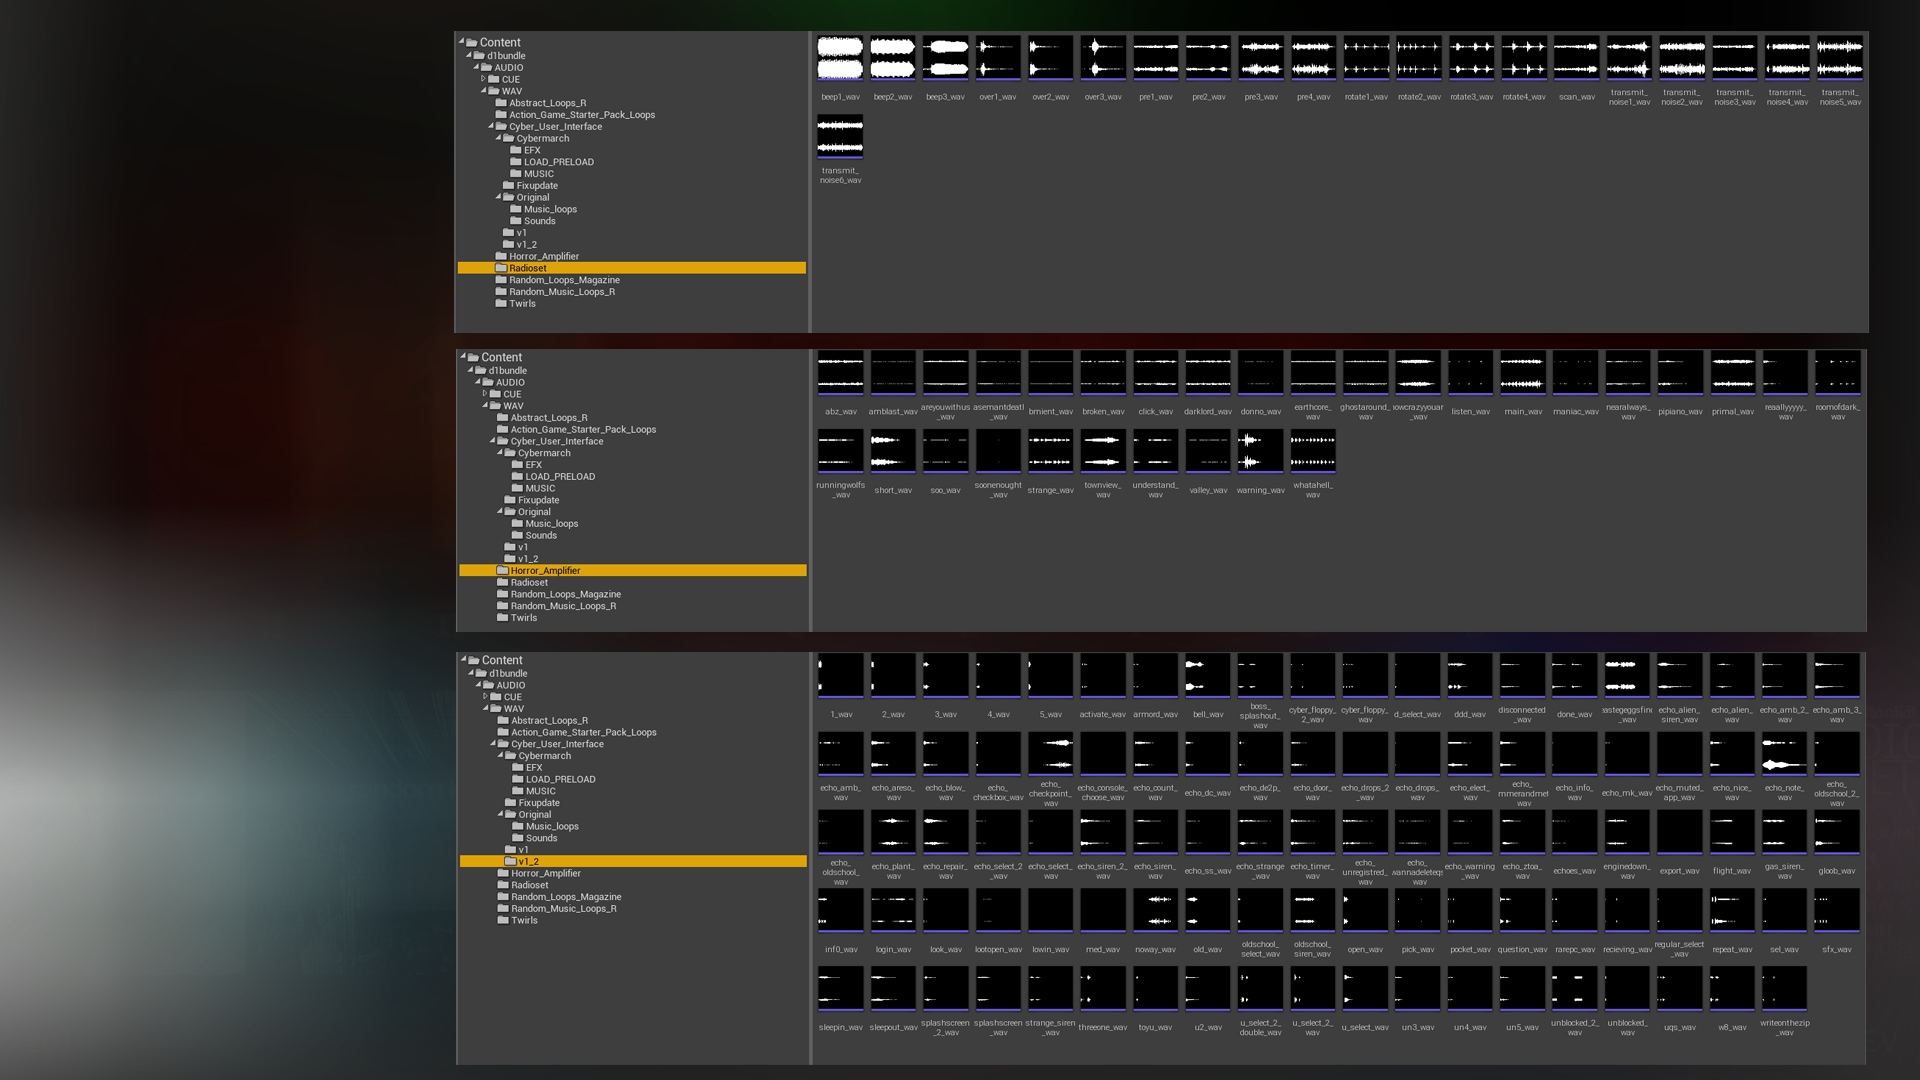
Task: Expand the CUE folder arrow in top tree
Action: [x=483, y=79]
